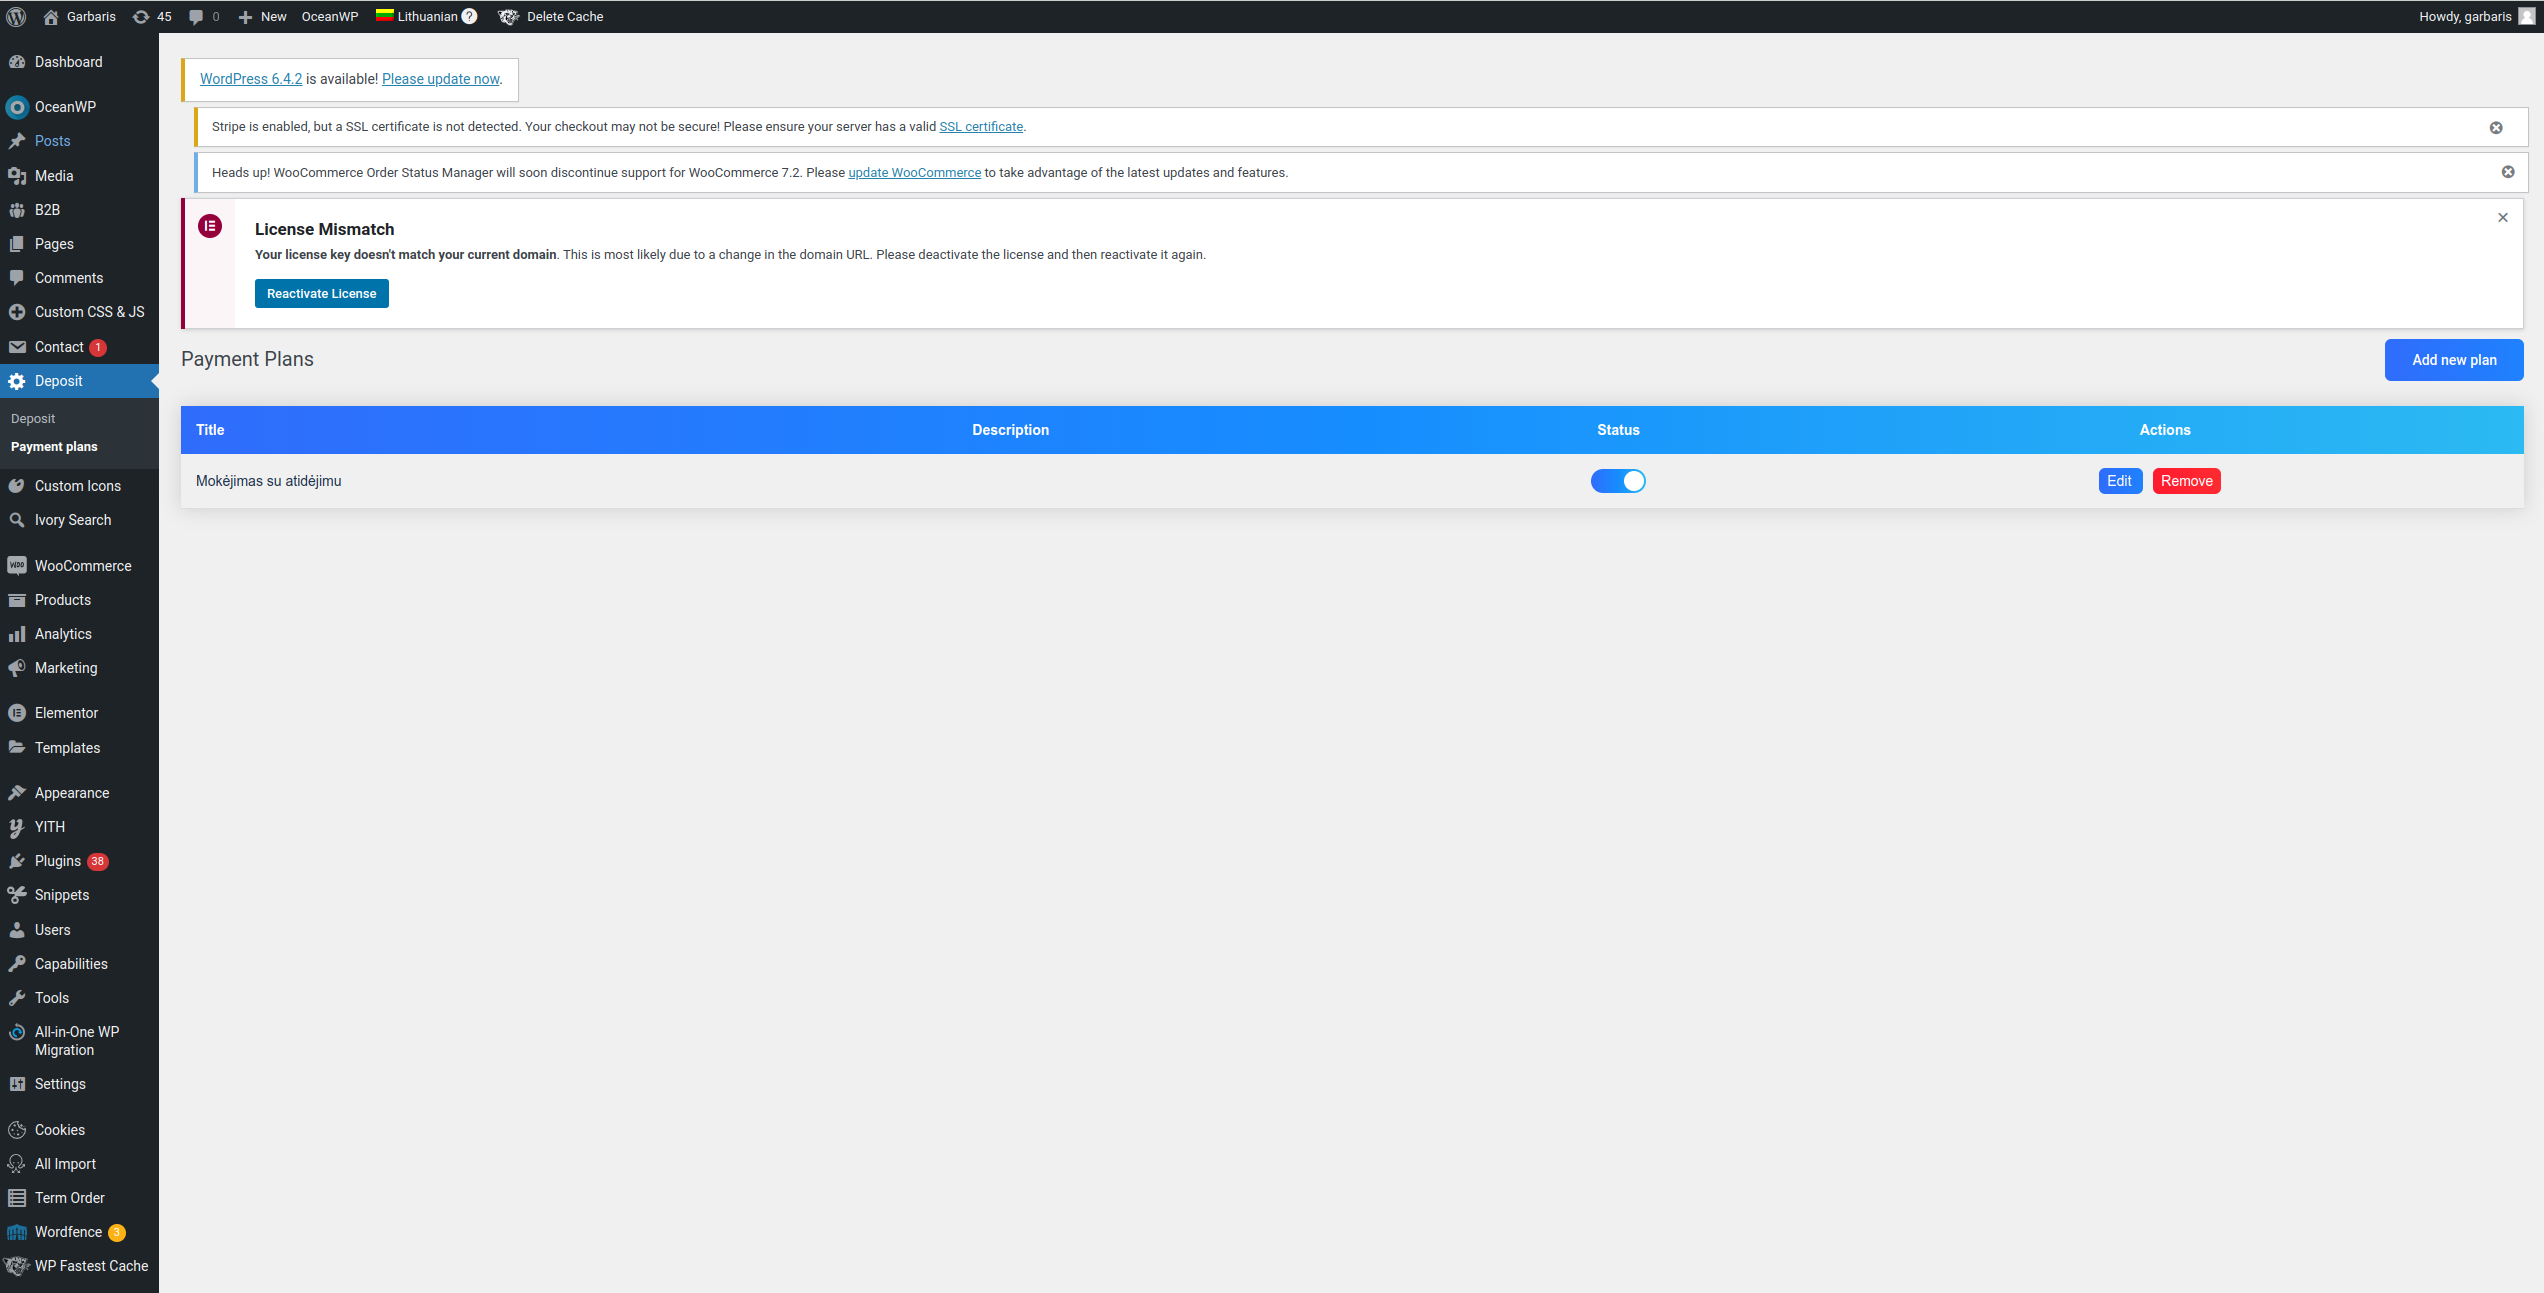Open the Deposit submenu item

click(33, 419)
